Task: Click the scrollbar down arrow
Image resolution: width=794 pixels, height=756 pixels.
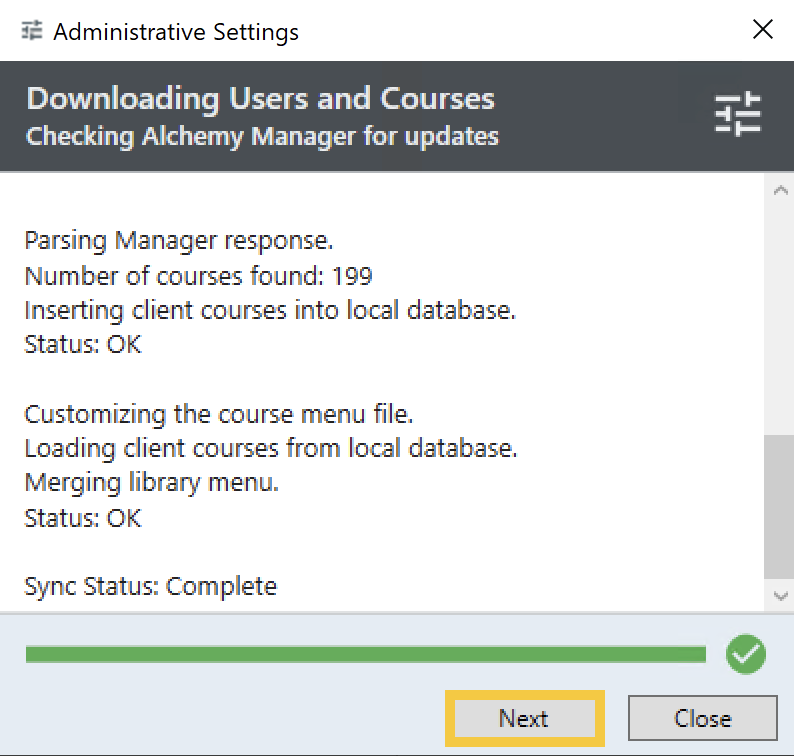Action: (x=780, y=595)
